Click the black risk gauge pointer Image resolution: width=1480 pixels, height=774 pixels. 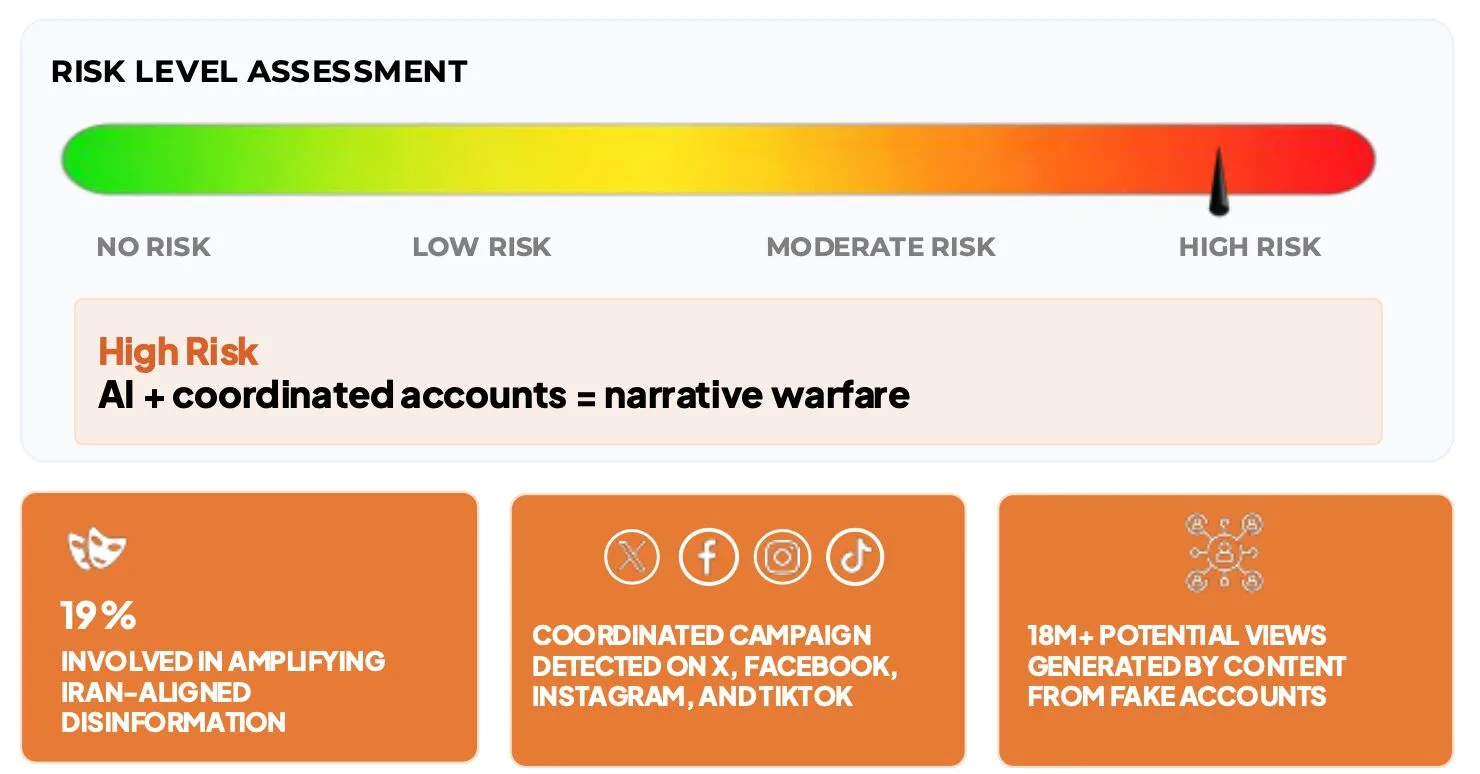1218,183
